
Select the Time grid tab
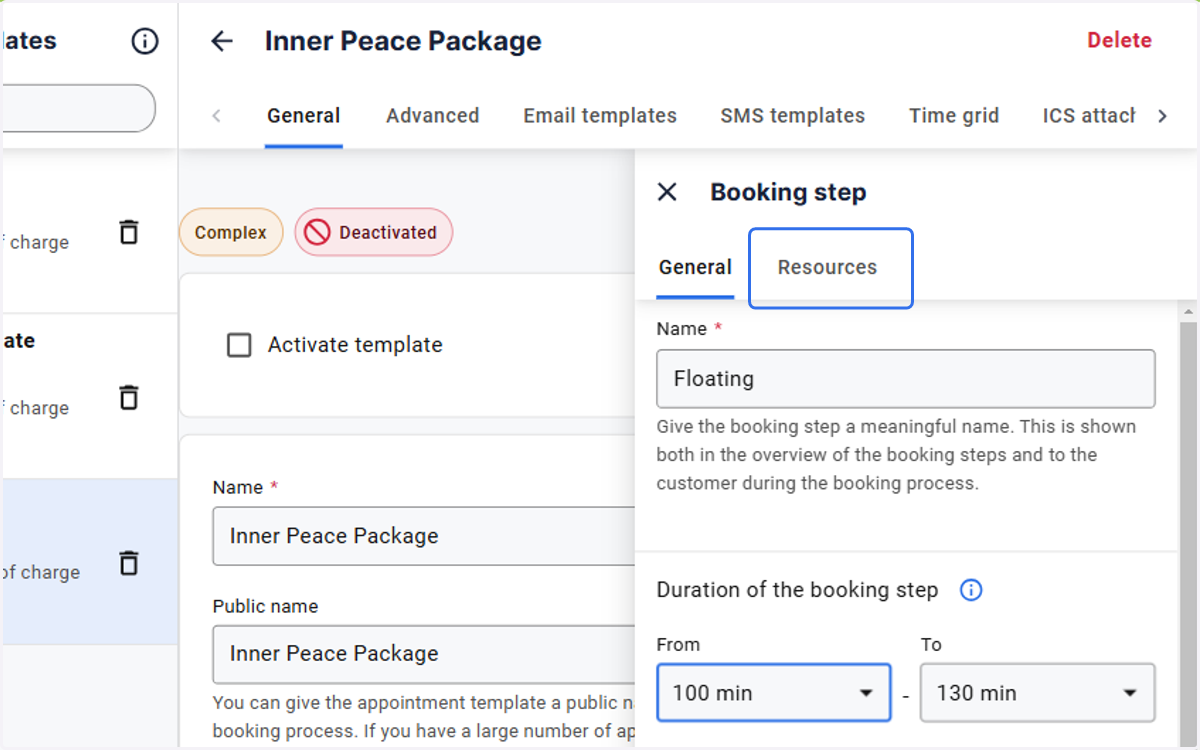coord(954,116)
